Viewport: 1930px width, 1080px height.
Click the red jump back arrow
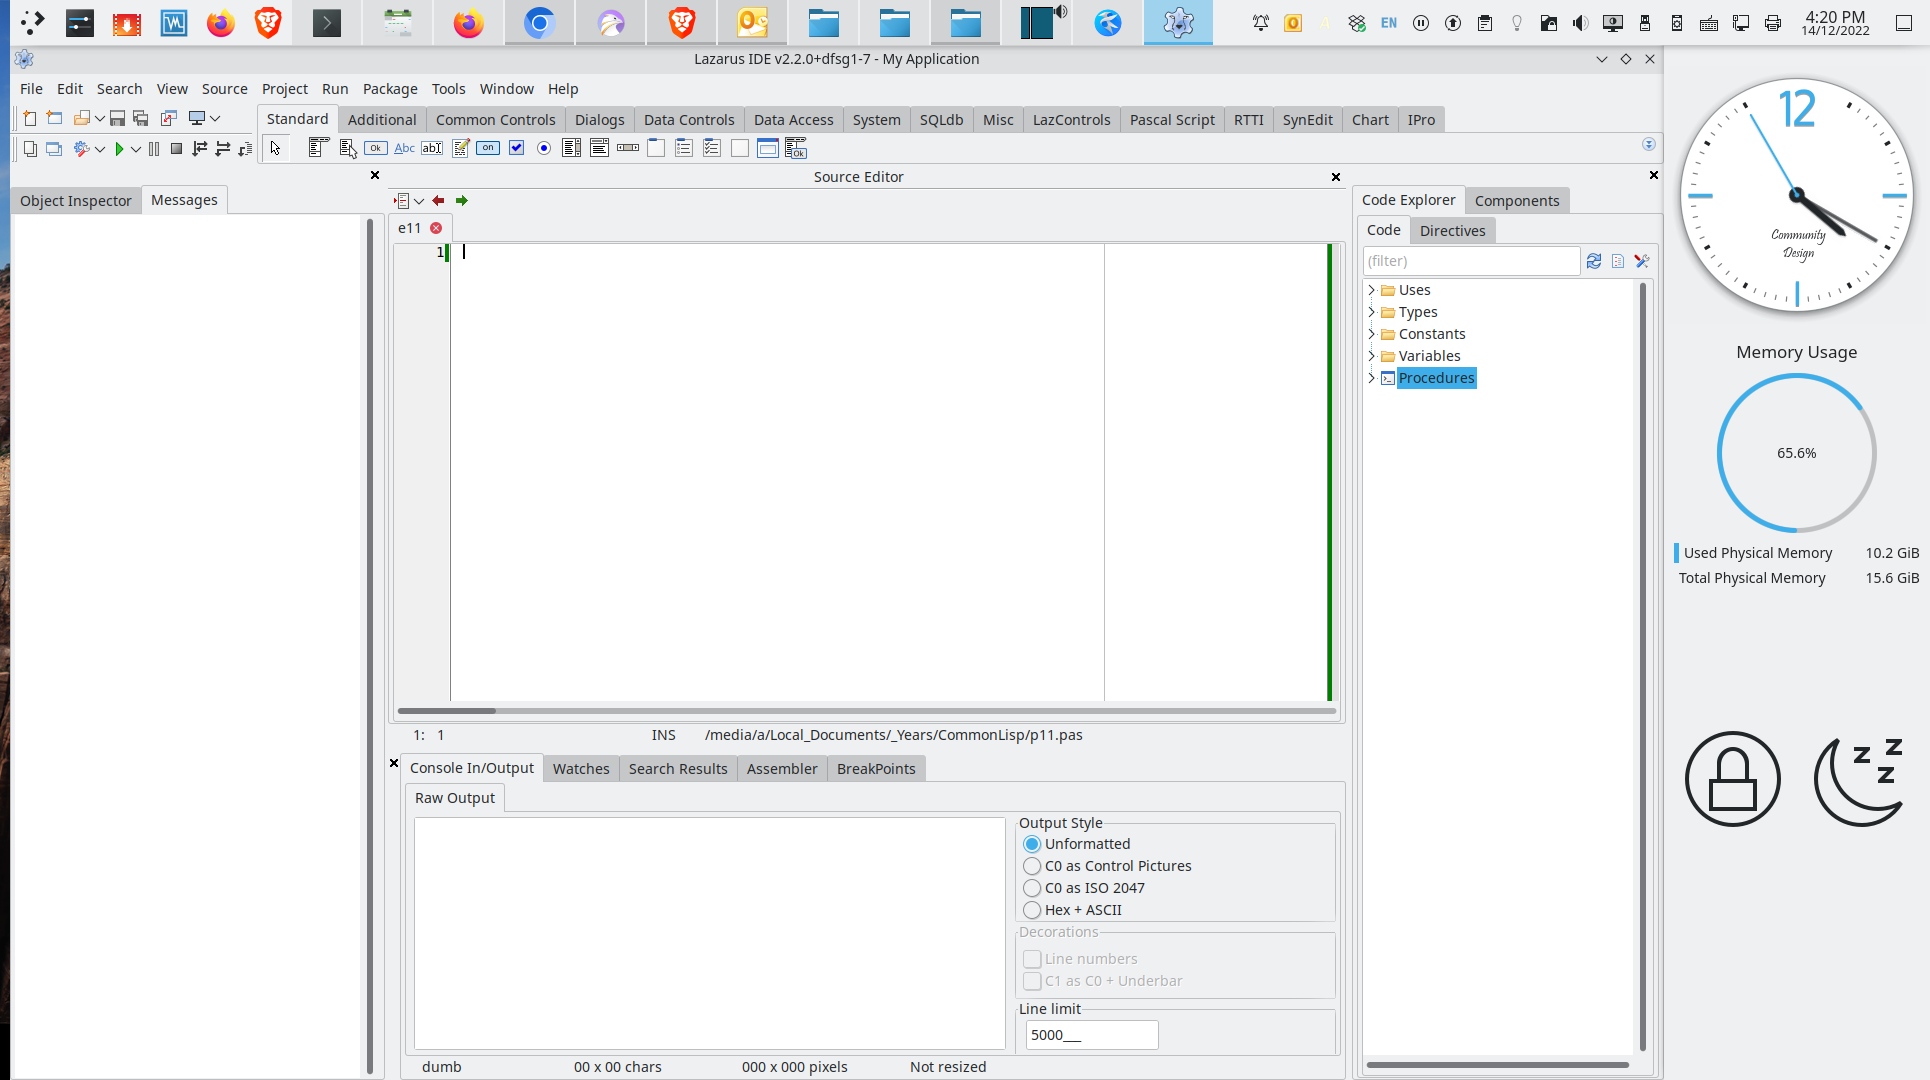point(438,200)
